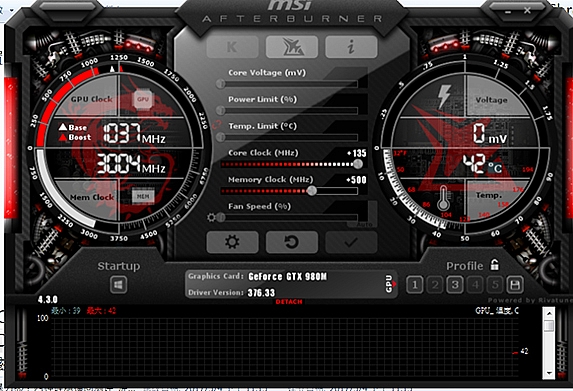Click the 42 °C temperature readout
Viewport: 573px width, 391px height.
click(x=482, y=164)
